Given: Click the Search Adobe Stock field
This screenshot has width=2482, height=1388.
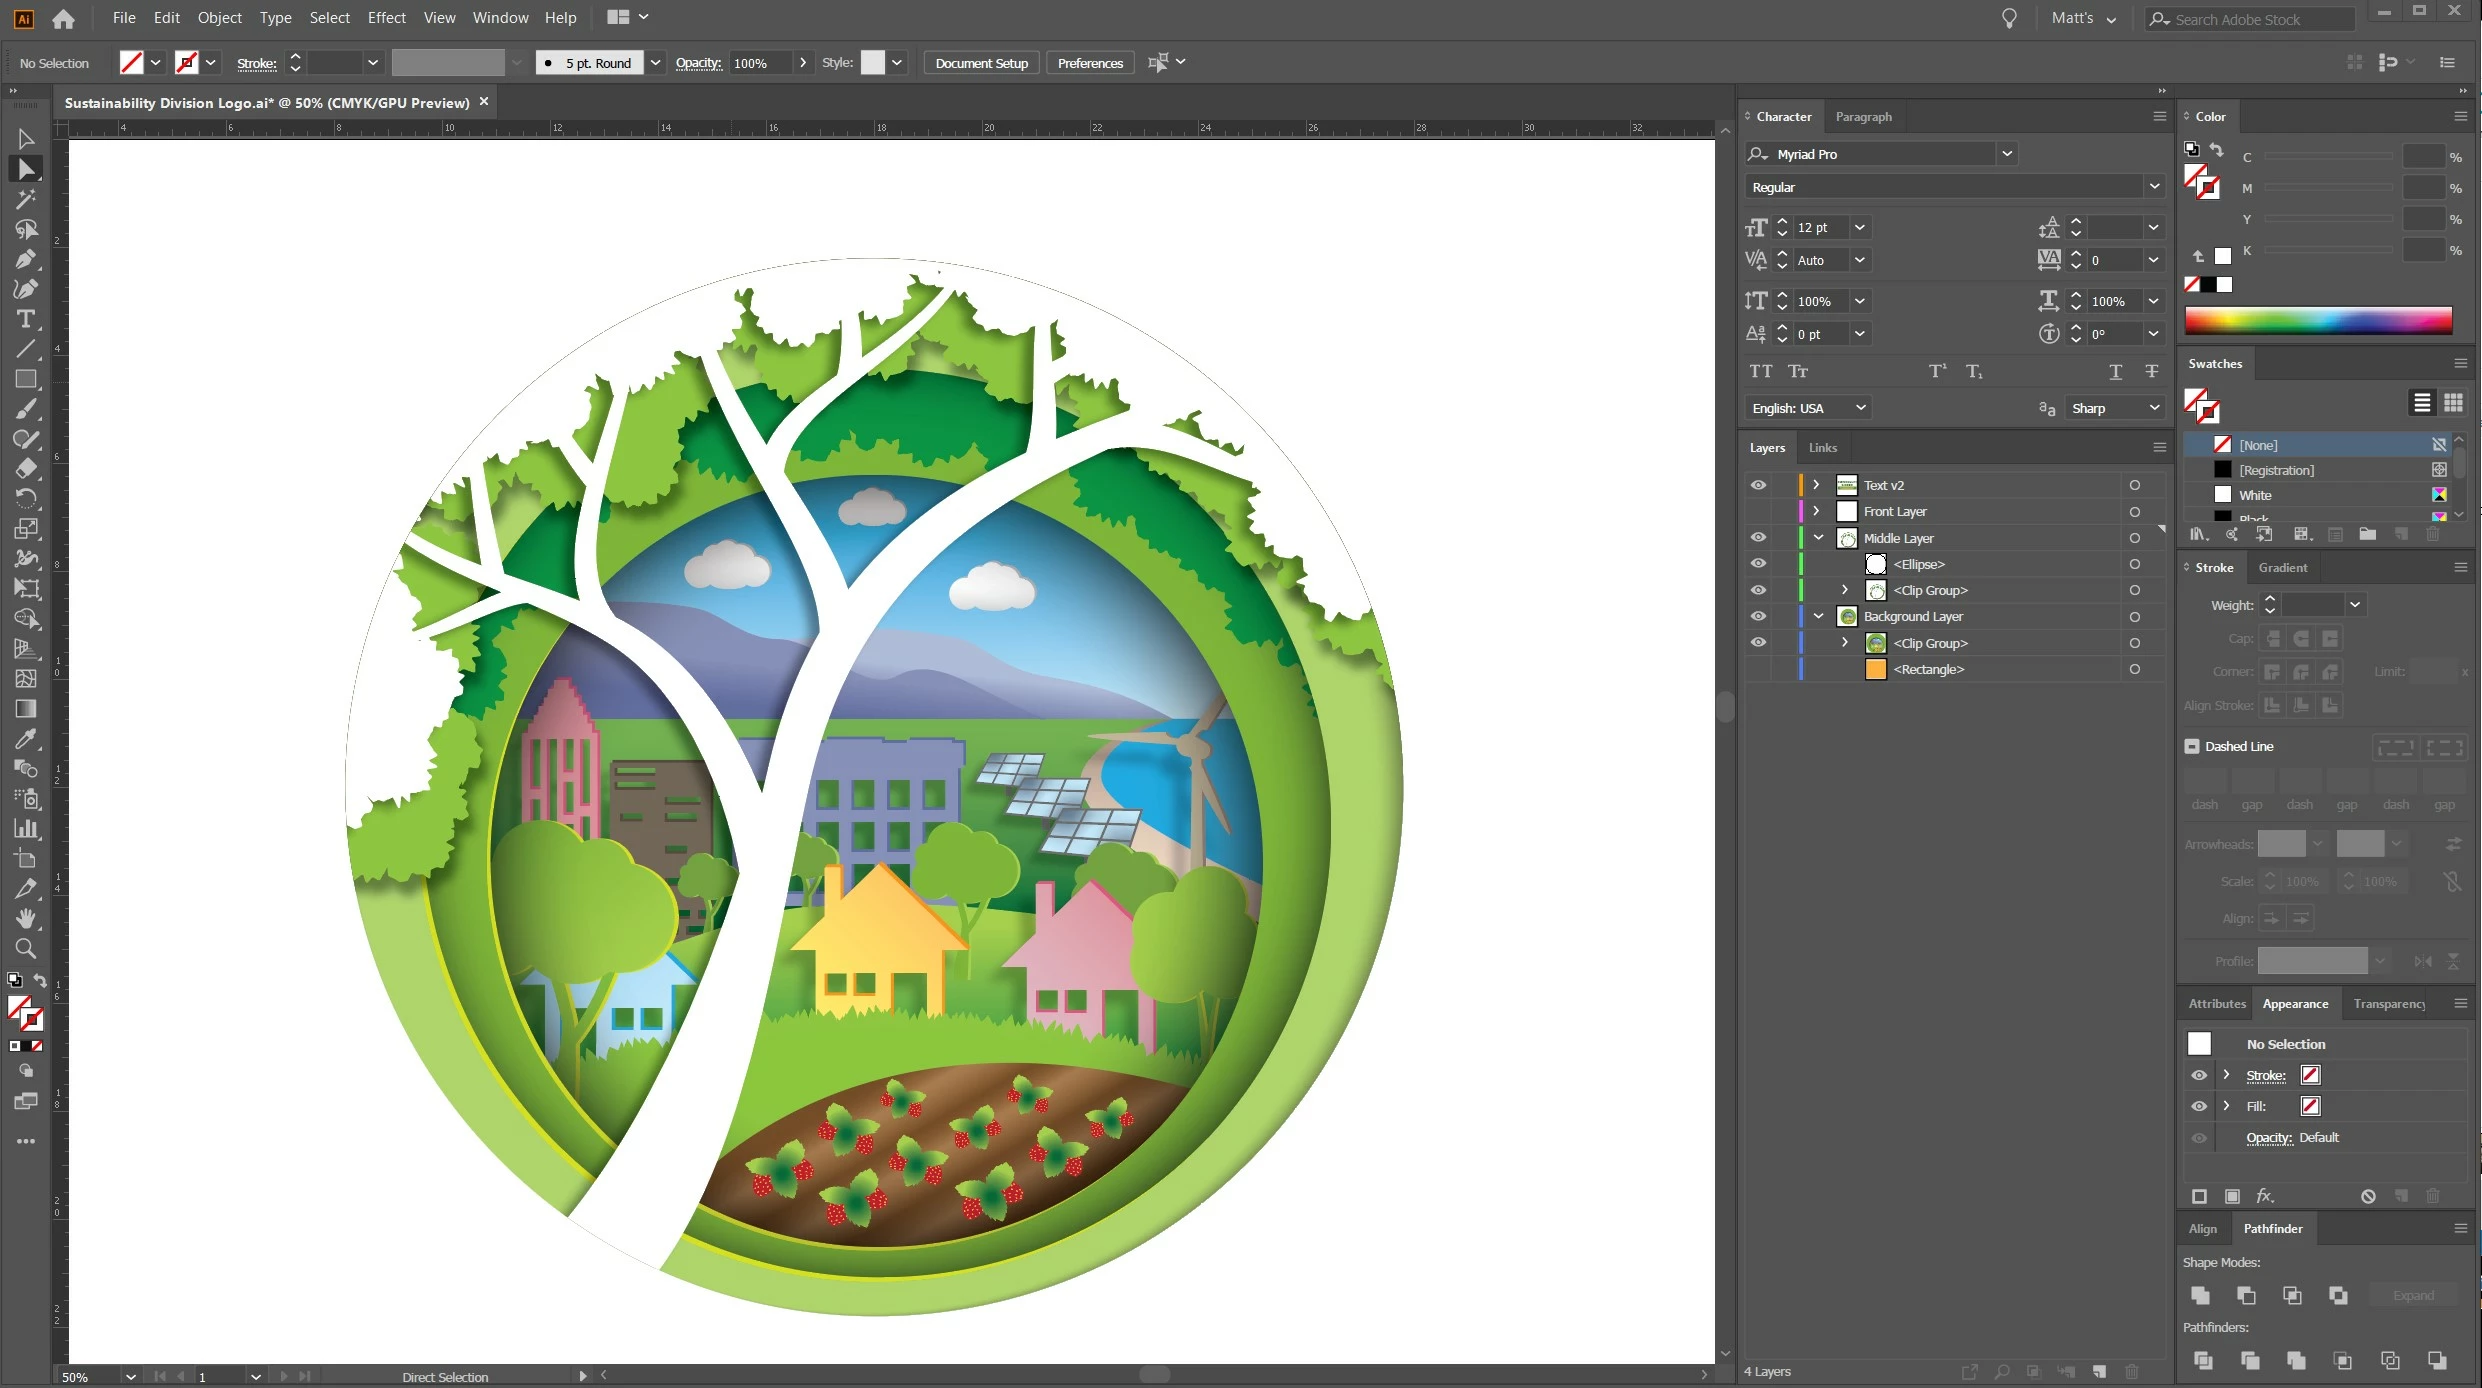Looking at the screenshot, I should [x=2250, y=19].
